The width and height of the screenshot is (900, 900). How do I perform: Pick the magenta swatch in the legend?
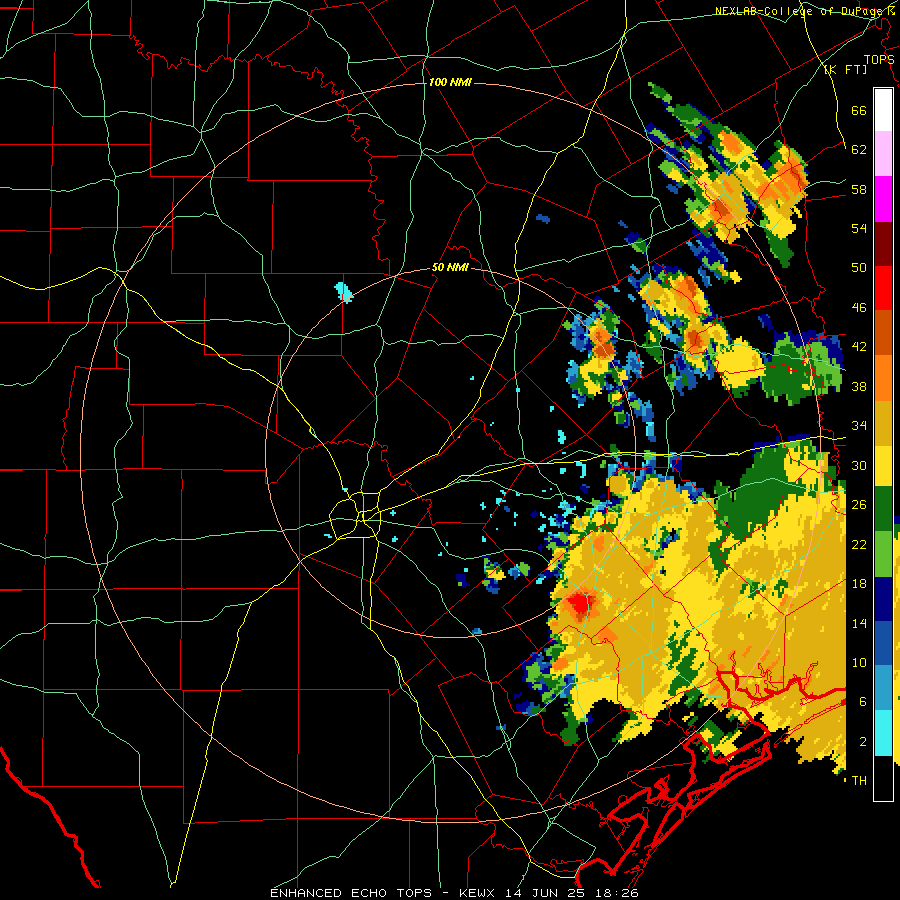pyautogui.click(x=883, y=199)
